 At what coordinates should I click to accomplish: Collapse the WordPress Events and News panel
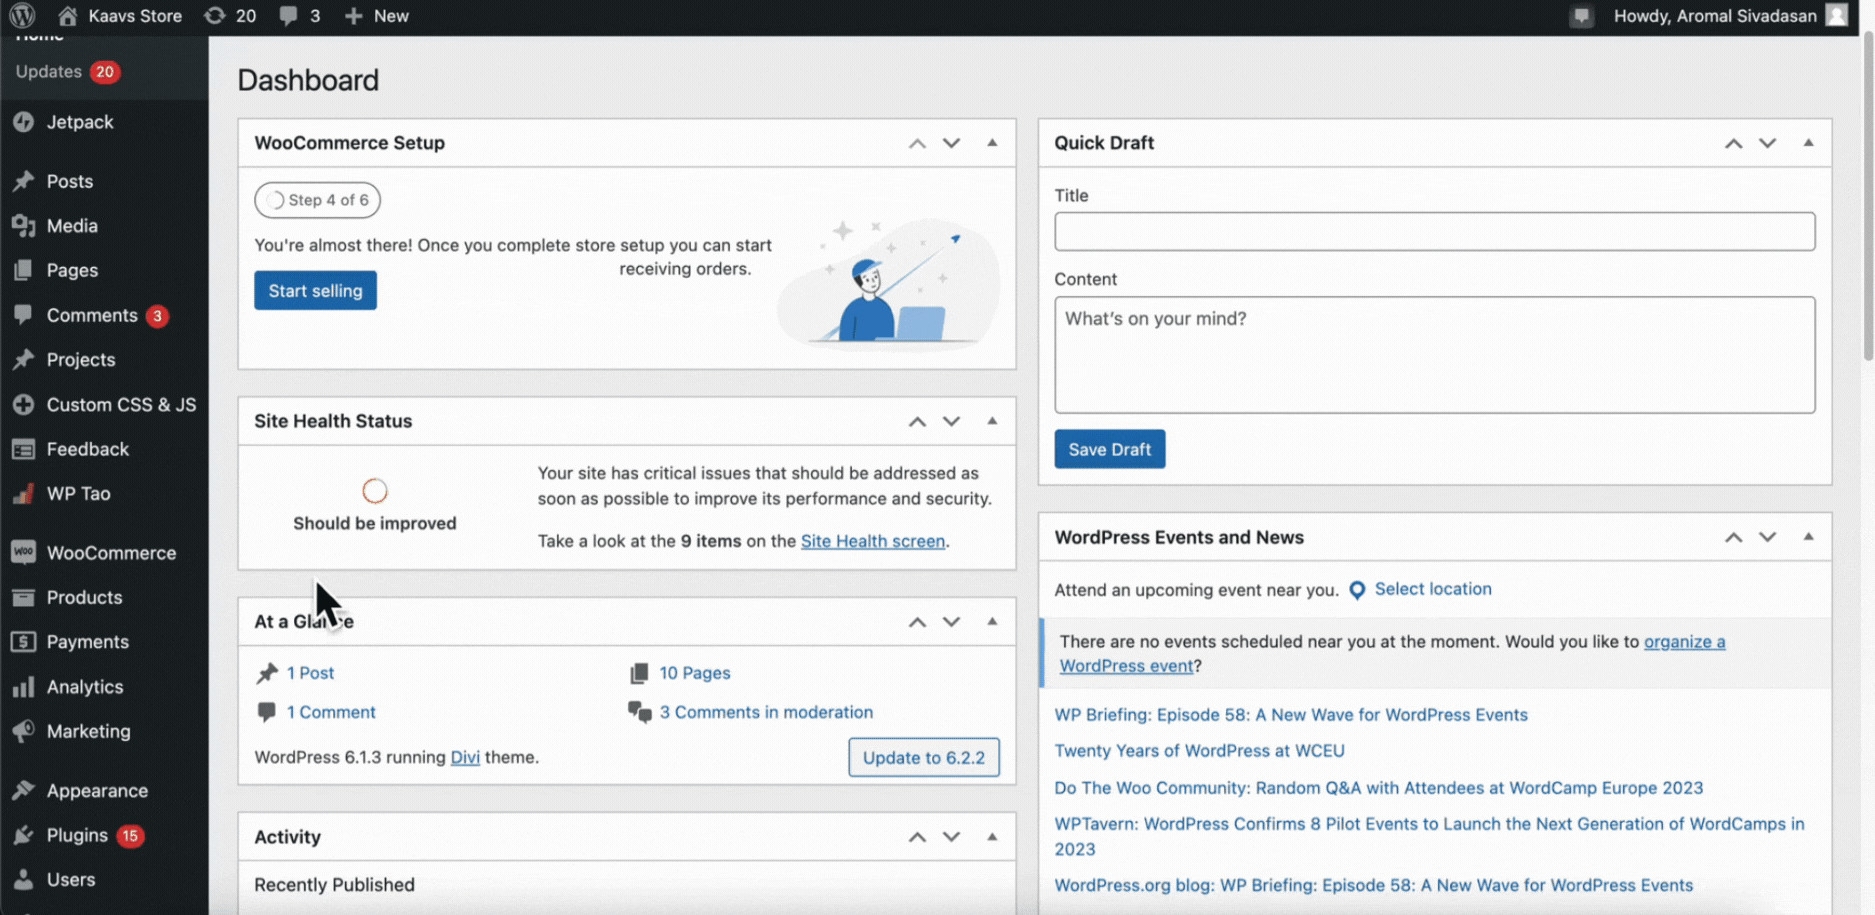[x=1808, y=537]
